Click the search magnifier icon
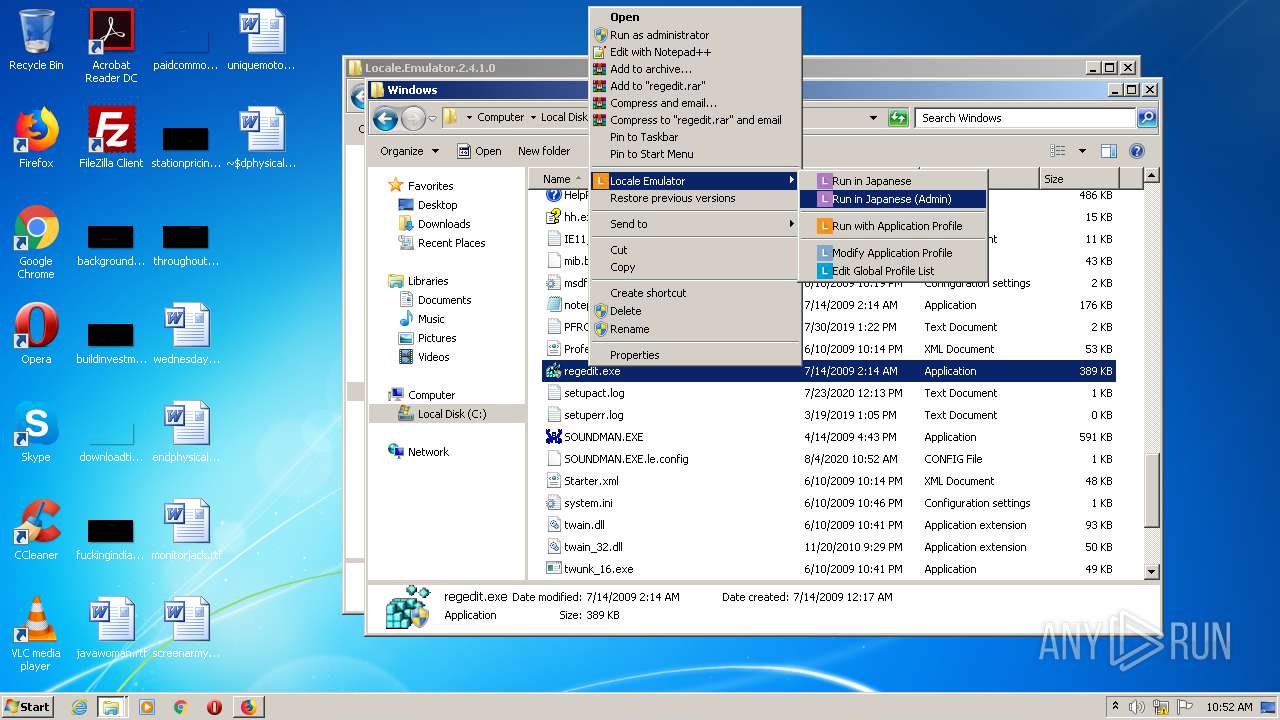1280x720 pixels. tap(1147, 118)
